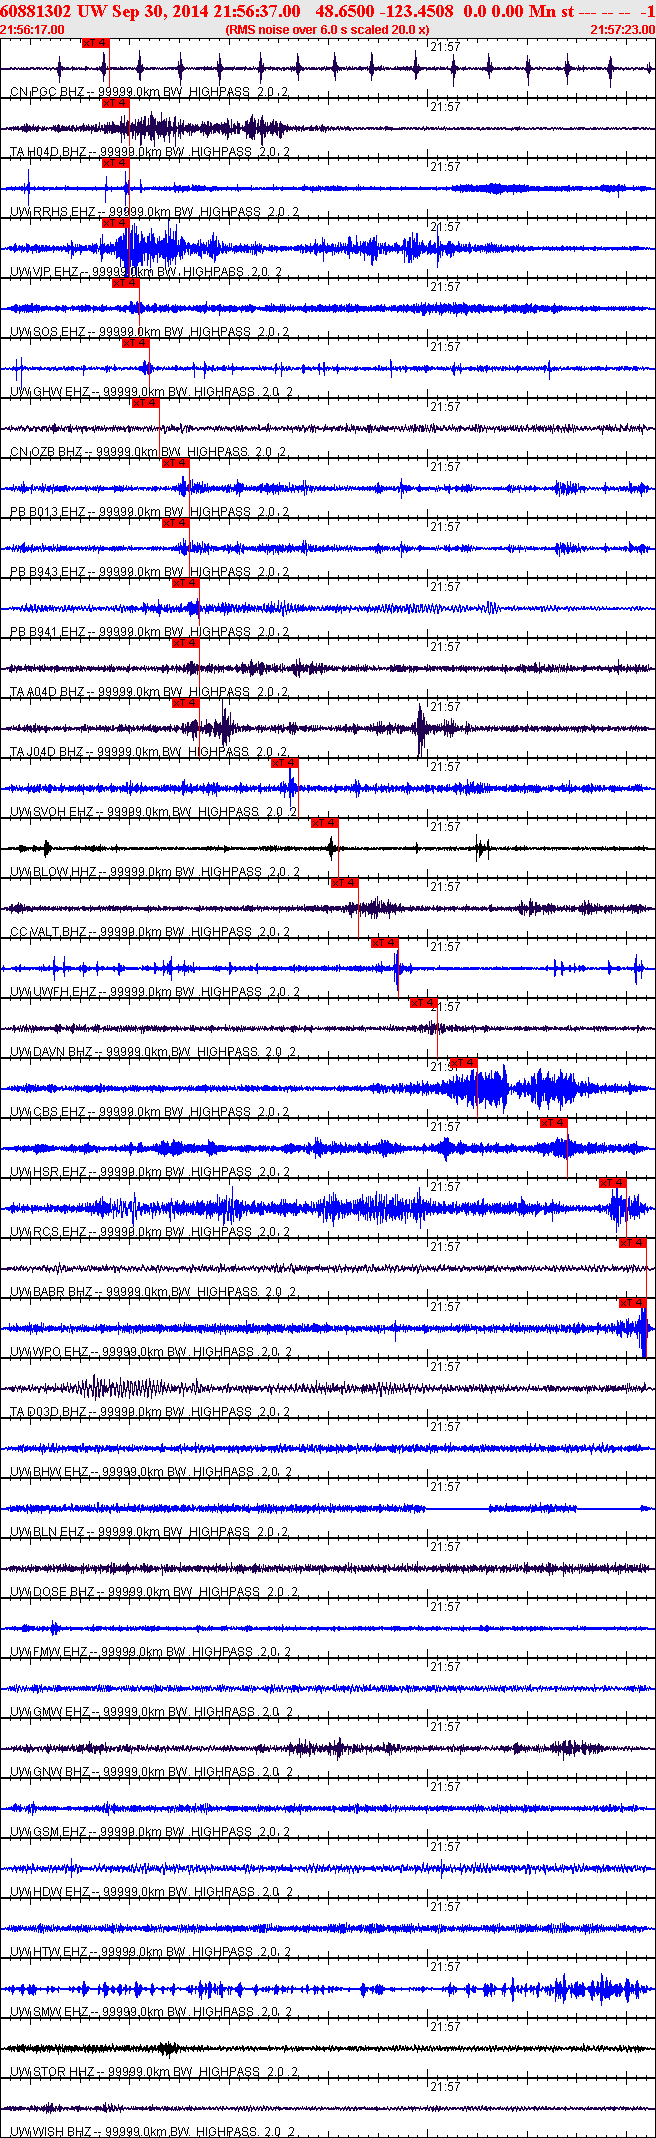656x2138 pixels.
Task: Select the UW.DOSE.BHZ station label
Action: click(154, 1592)
